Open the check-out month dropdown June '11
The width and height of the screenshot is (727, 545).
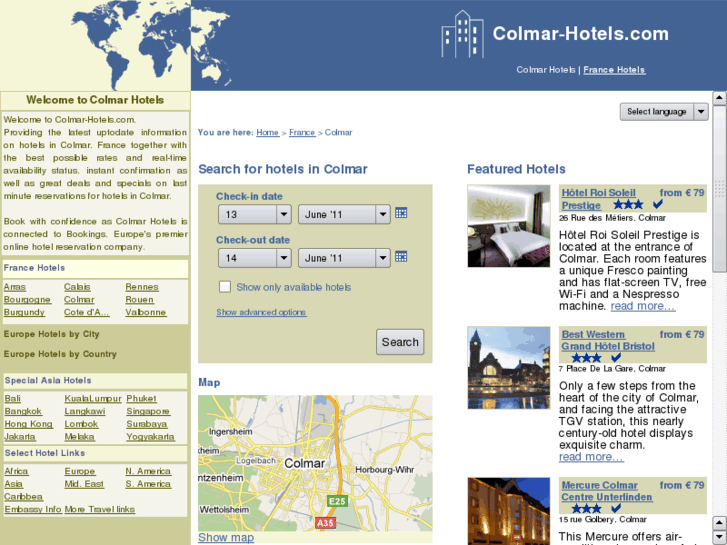344,258
